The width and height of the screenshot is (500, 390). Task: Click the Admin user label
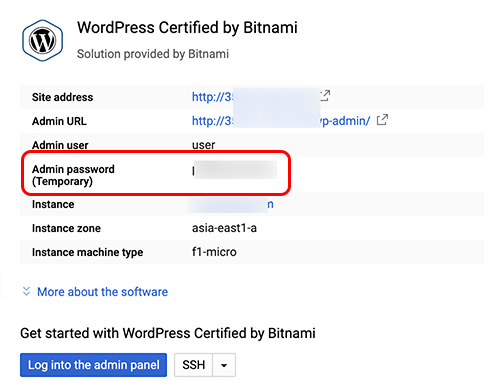[60, 145]
